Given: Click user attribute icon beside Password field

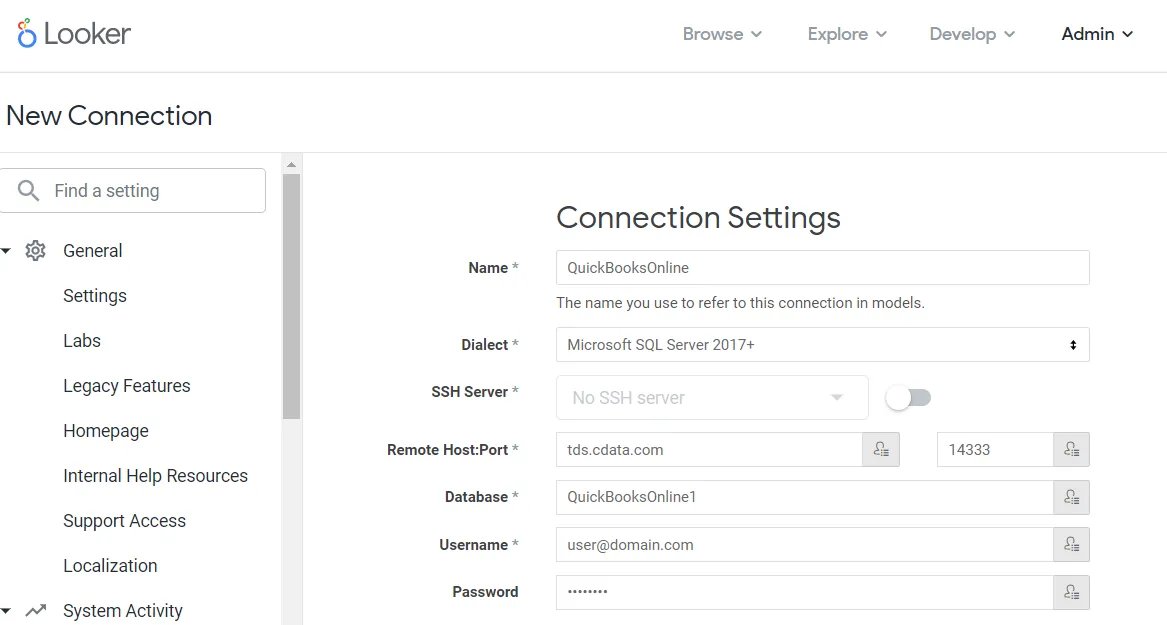Looking at the screenshot, I should coord(1071,592).
